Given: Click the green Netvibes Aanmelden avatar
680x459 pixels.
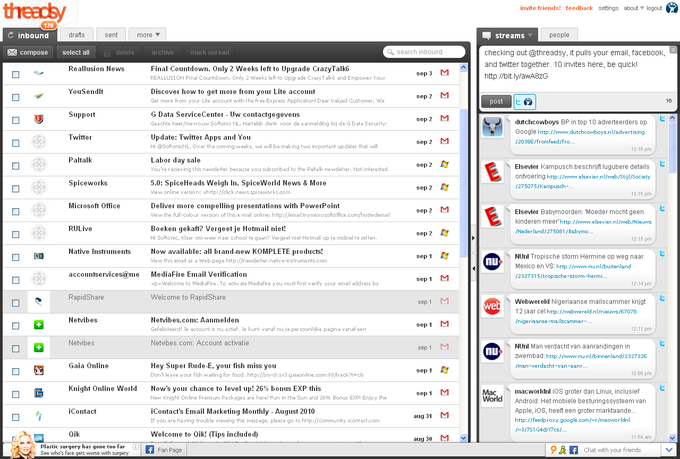Looking at the screenshot, I should [39, 325].
